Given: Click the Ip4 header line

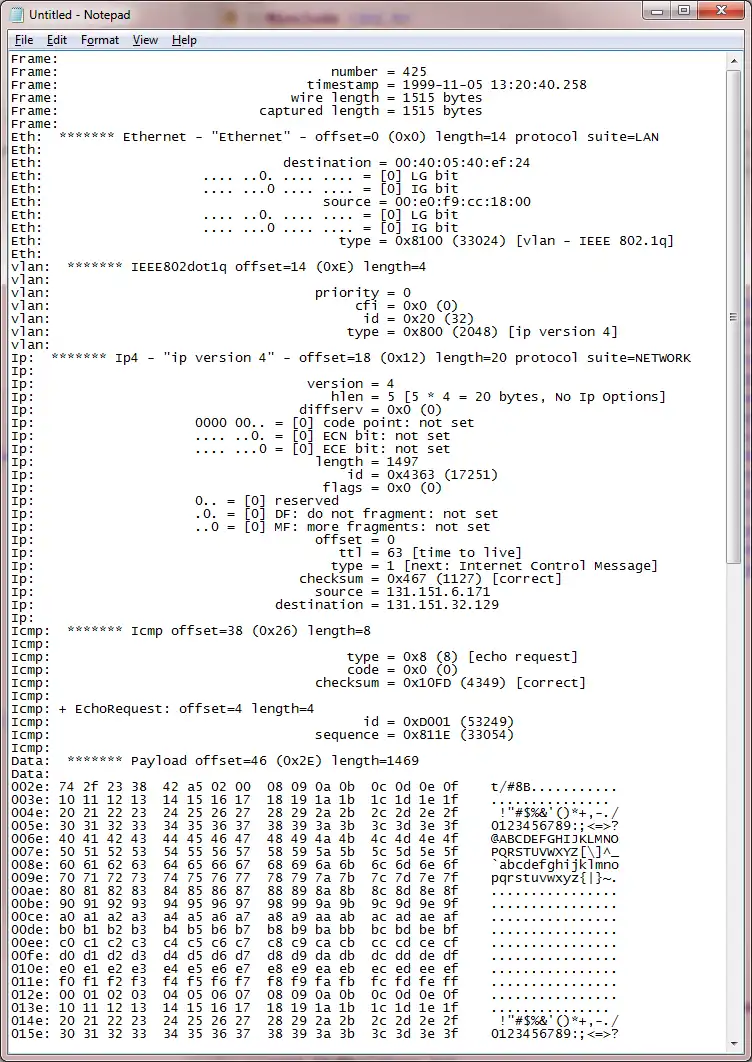Looking at the screenshot, I should click(x=371, y=358).
